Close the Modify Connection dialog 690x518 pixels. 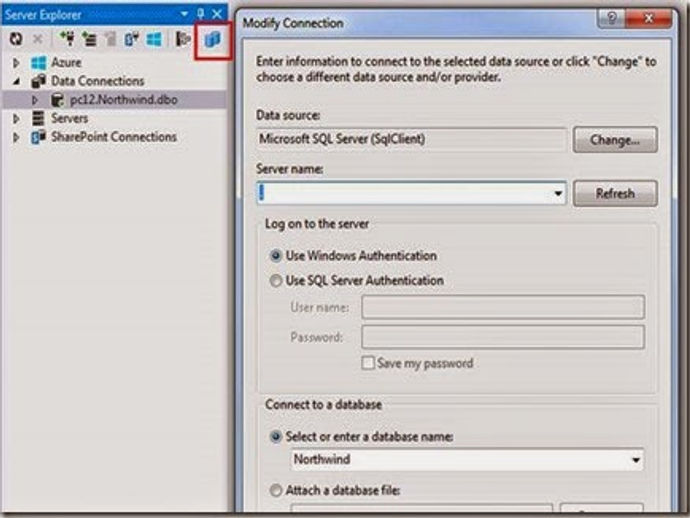649,18
